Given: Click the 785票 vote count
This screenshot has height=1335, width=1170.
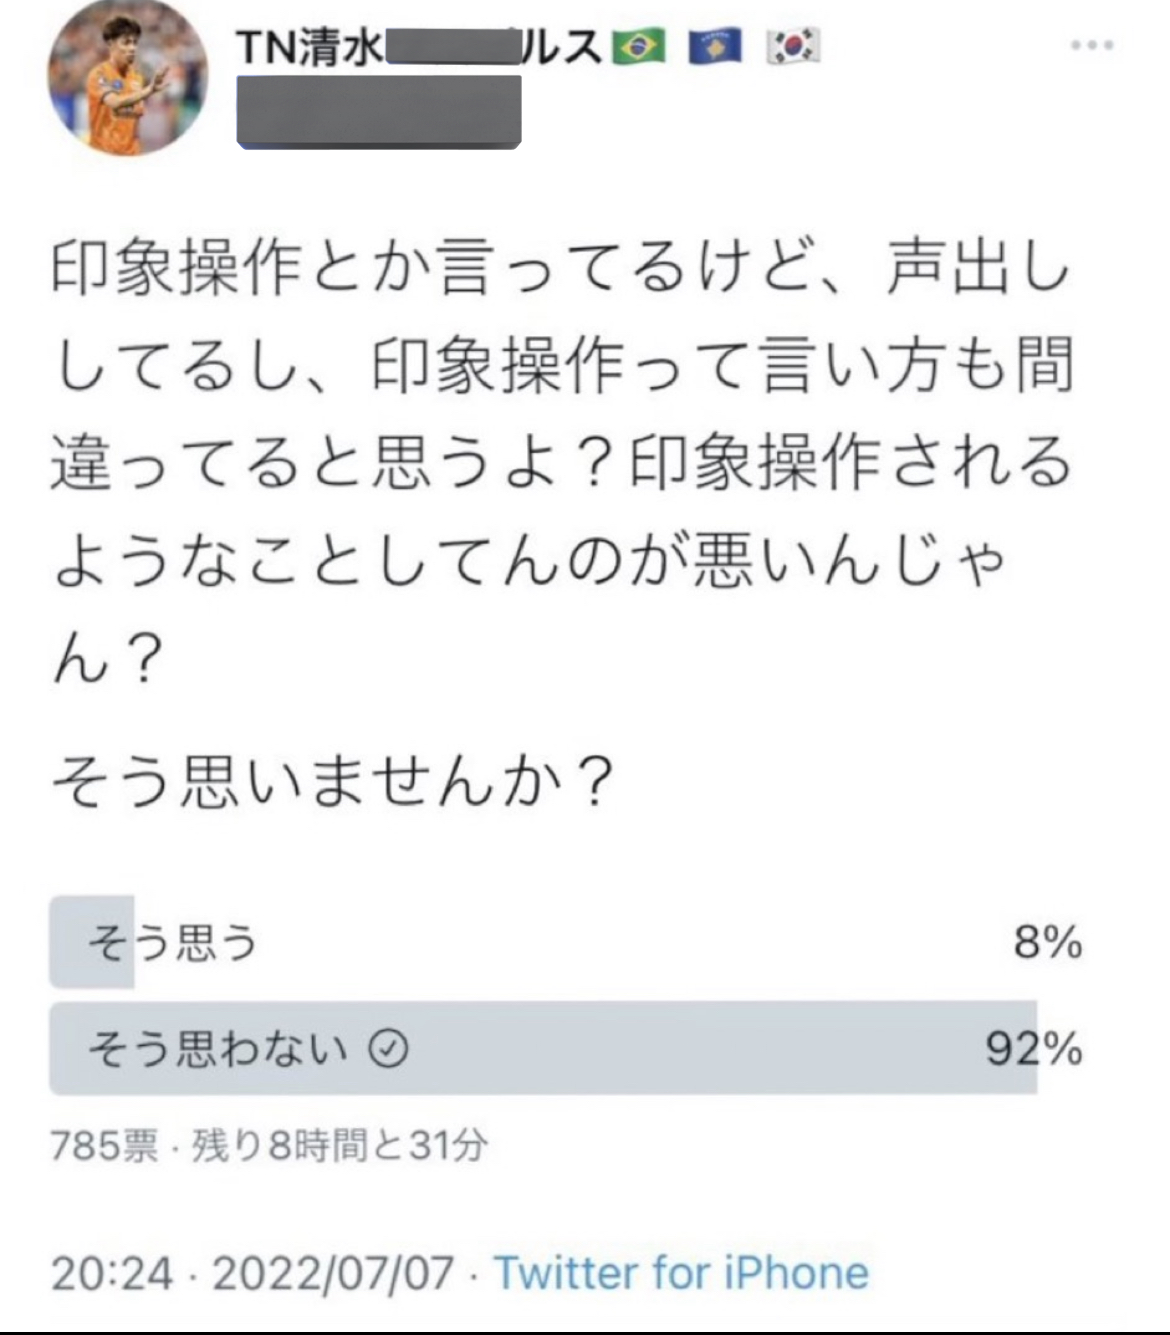Looking at the screenshot, I should [104, 1146].
